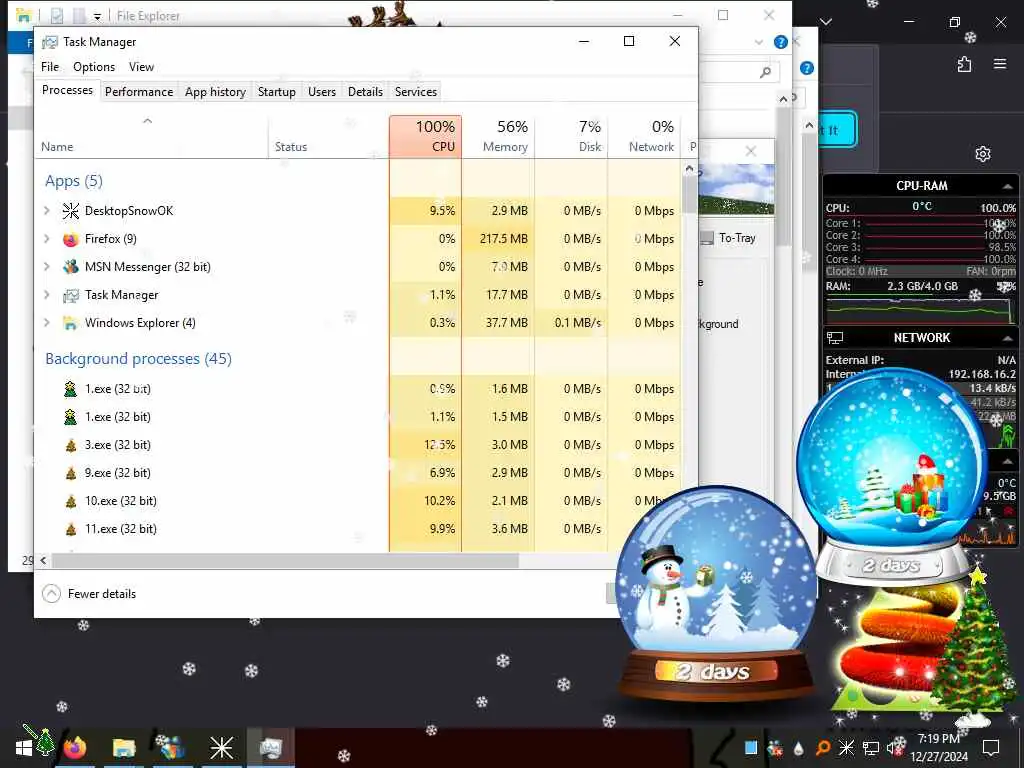Click the To-Tray button behind Task Manager
Screen dimensions: 1024x768
[x=729, y=238]
